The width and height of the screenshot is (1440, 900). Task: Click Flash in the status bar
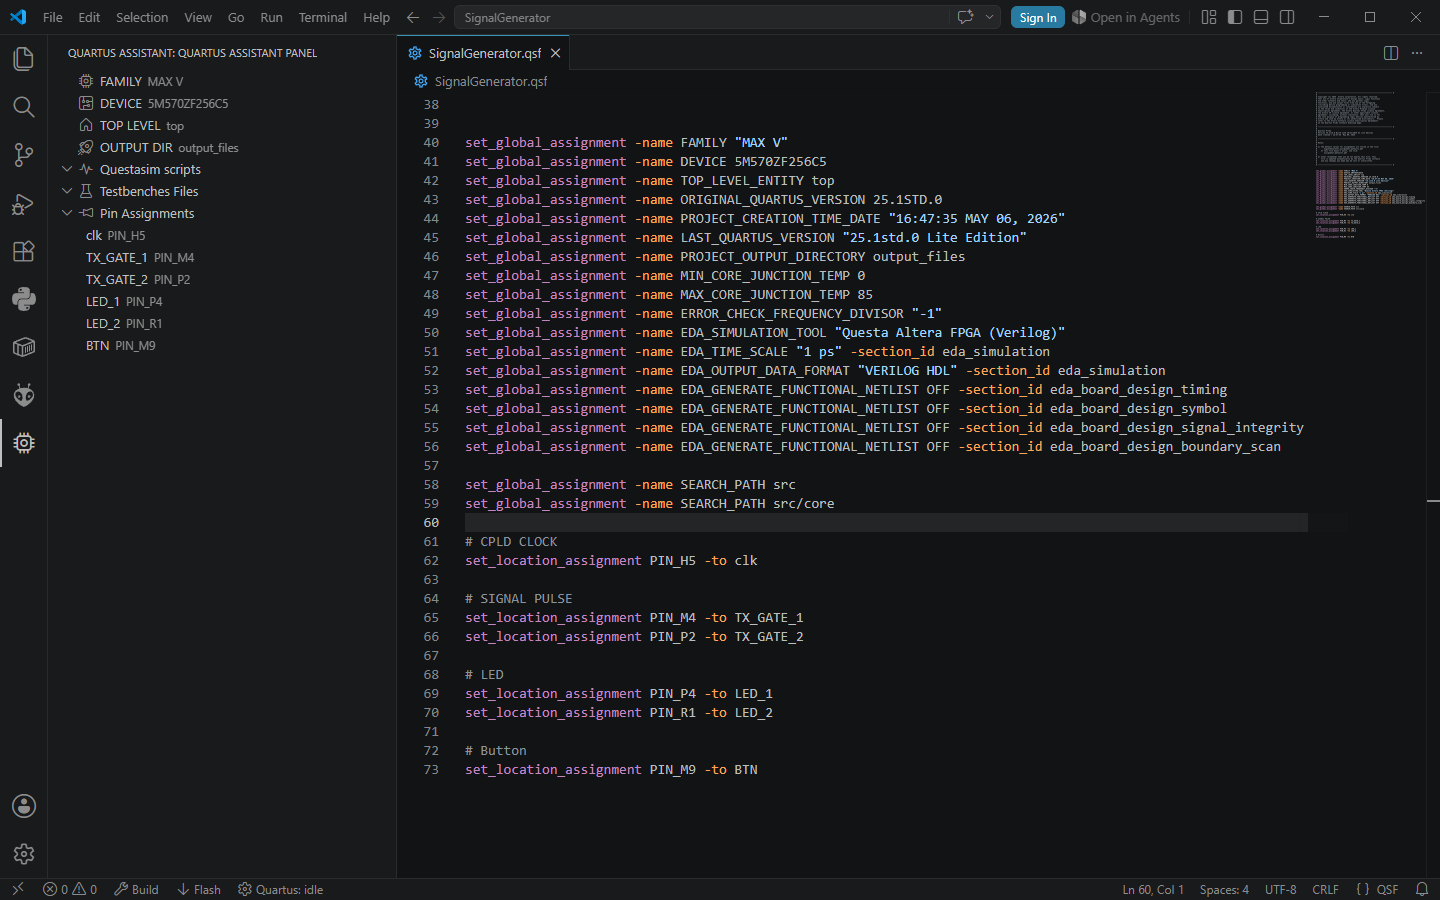(199, 889)
